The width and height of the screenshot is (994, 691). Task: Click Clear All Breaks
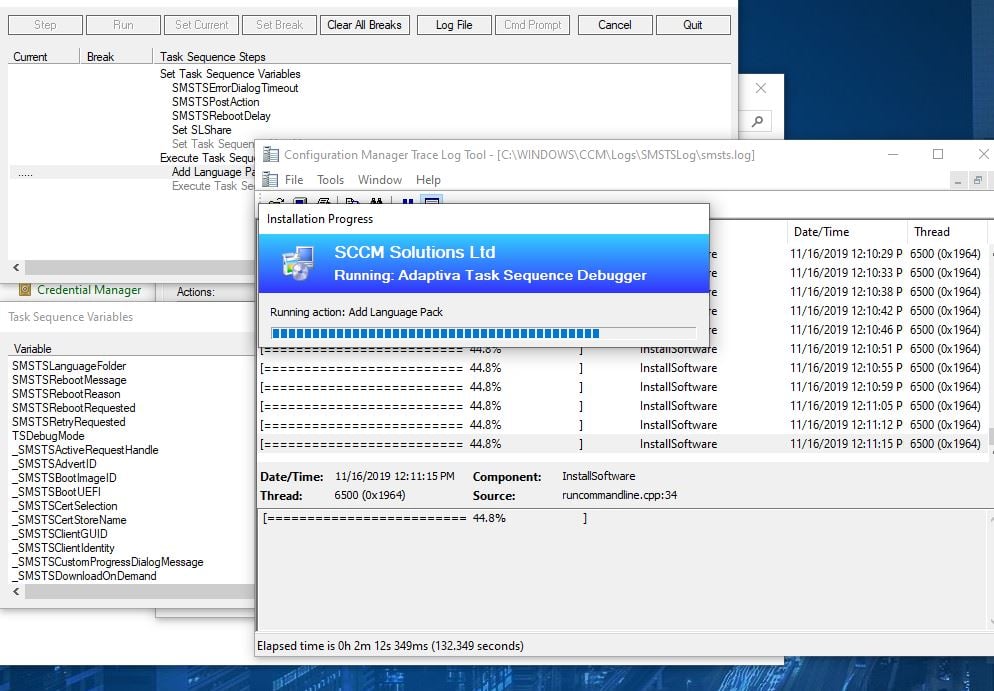[364, 24]
